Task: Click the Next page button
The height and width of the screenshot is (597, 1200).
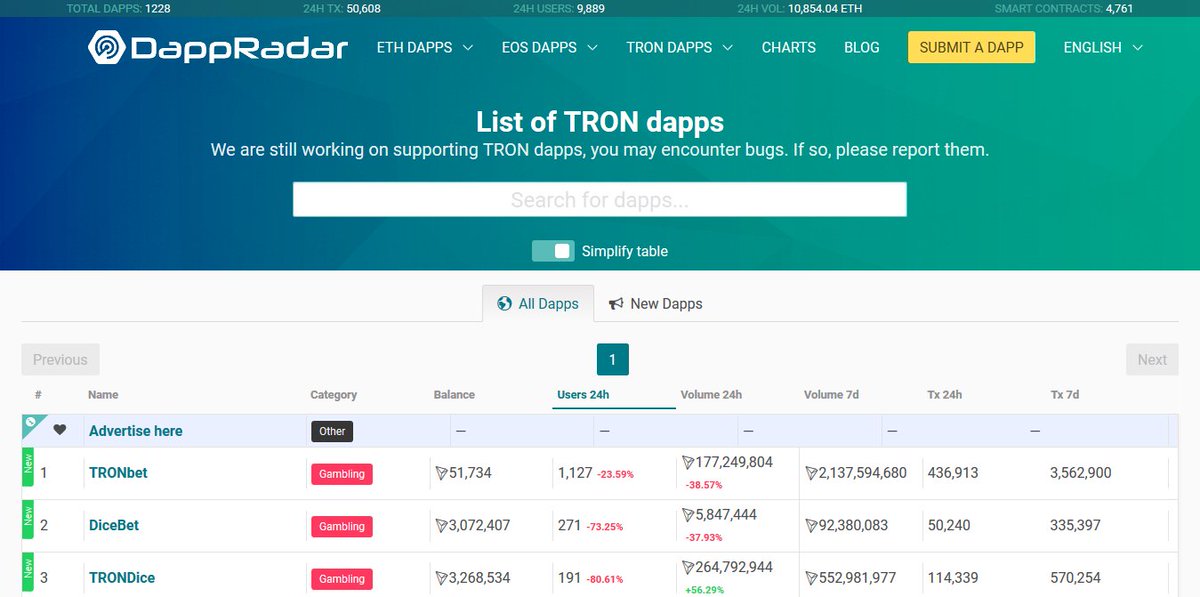Action: pos(1152,359)
